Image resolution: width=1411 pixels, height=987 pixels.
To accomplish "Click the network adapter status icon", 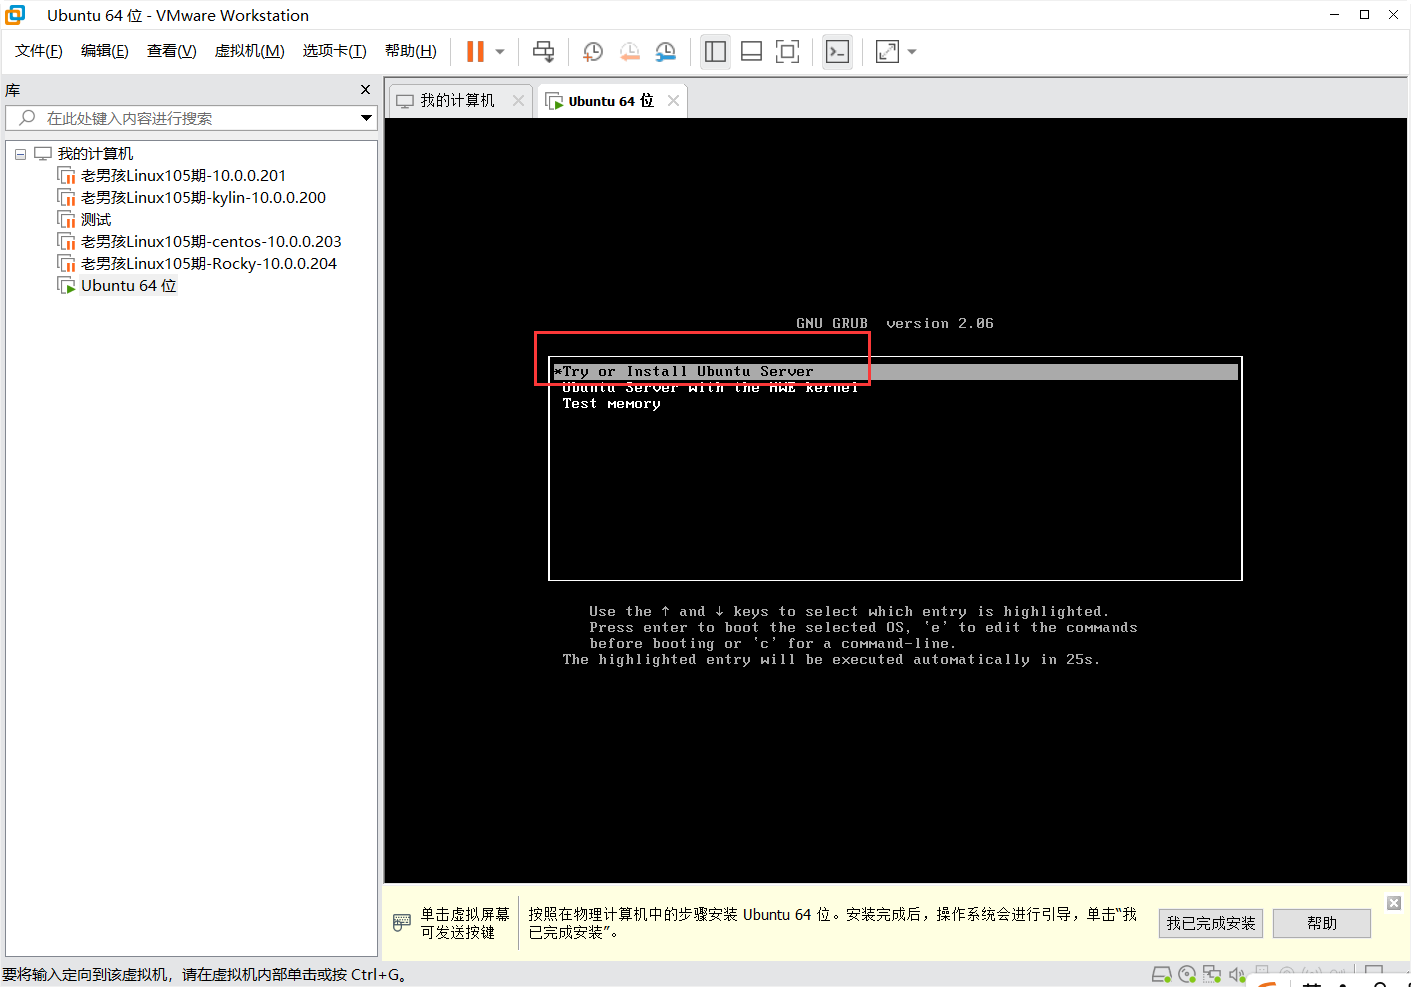I will (1212, 974).
